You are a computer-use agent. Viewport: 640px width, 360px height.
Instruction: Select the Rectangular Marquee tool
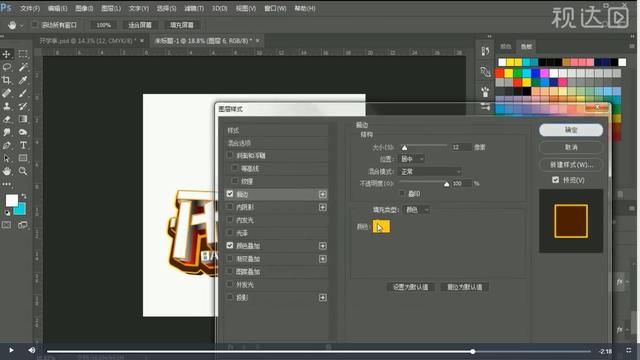click(x=23, y=54)
